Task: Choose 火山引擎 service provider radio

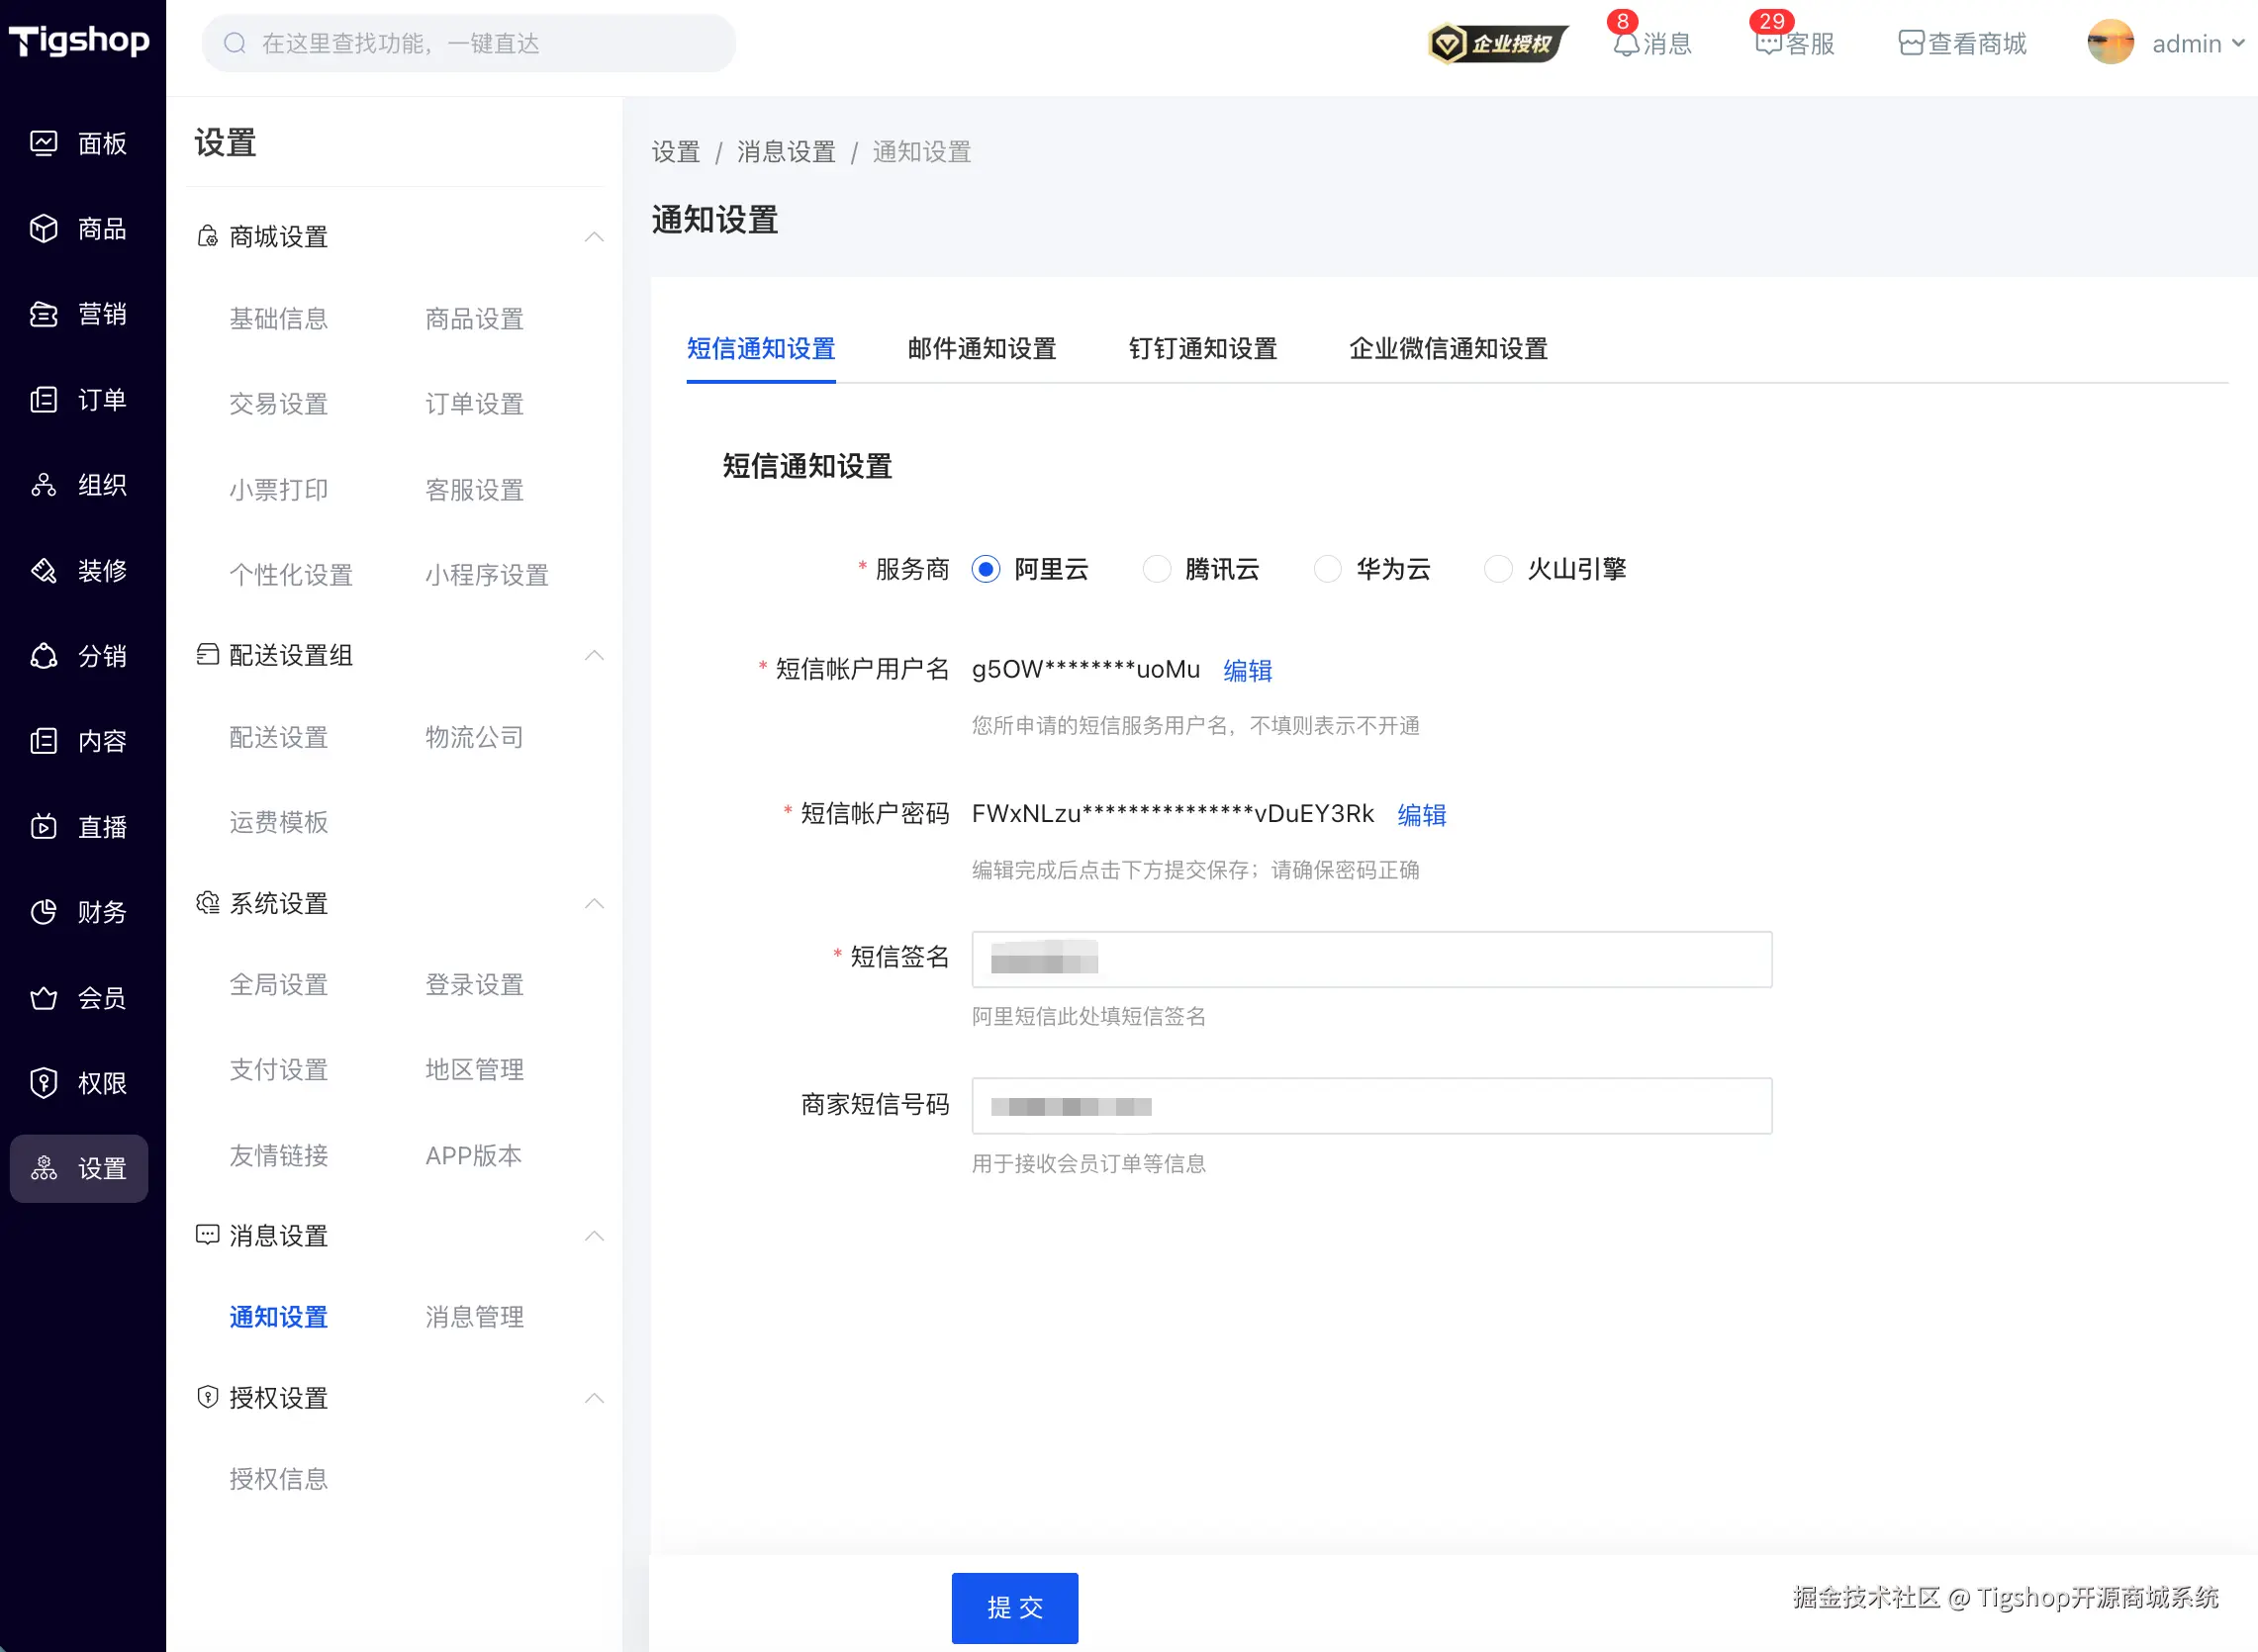Action: point(1497,569)
